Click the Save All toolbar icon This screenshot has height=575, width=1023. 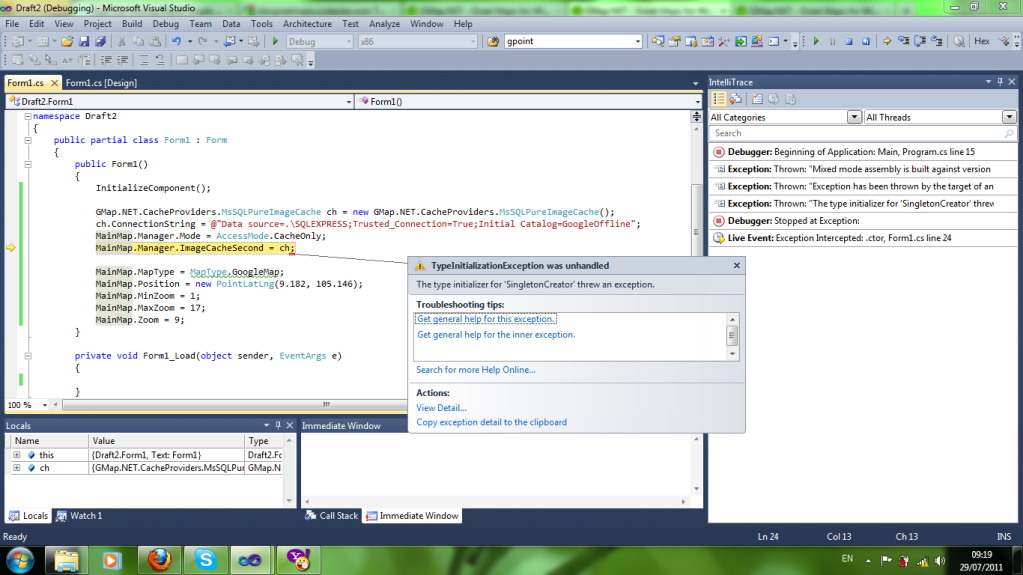click(x=100, y=41)
